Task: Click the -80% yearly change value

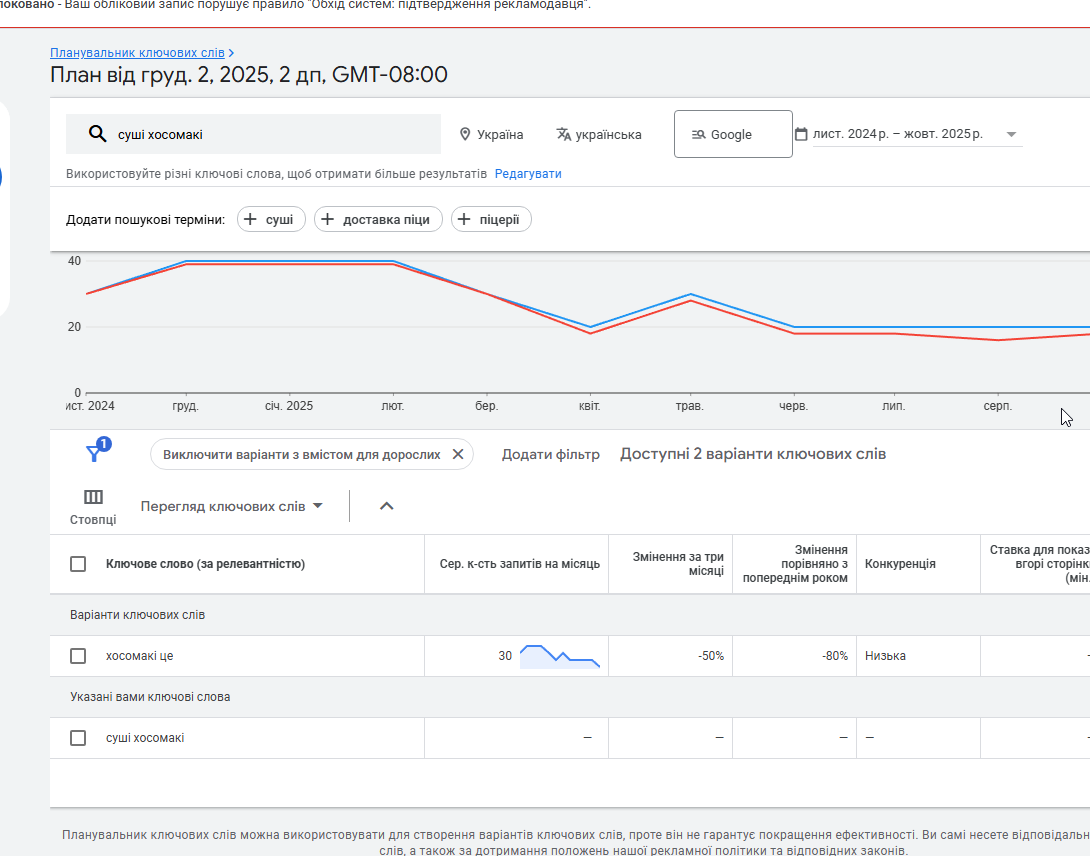Action: (x=835, y=656)
